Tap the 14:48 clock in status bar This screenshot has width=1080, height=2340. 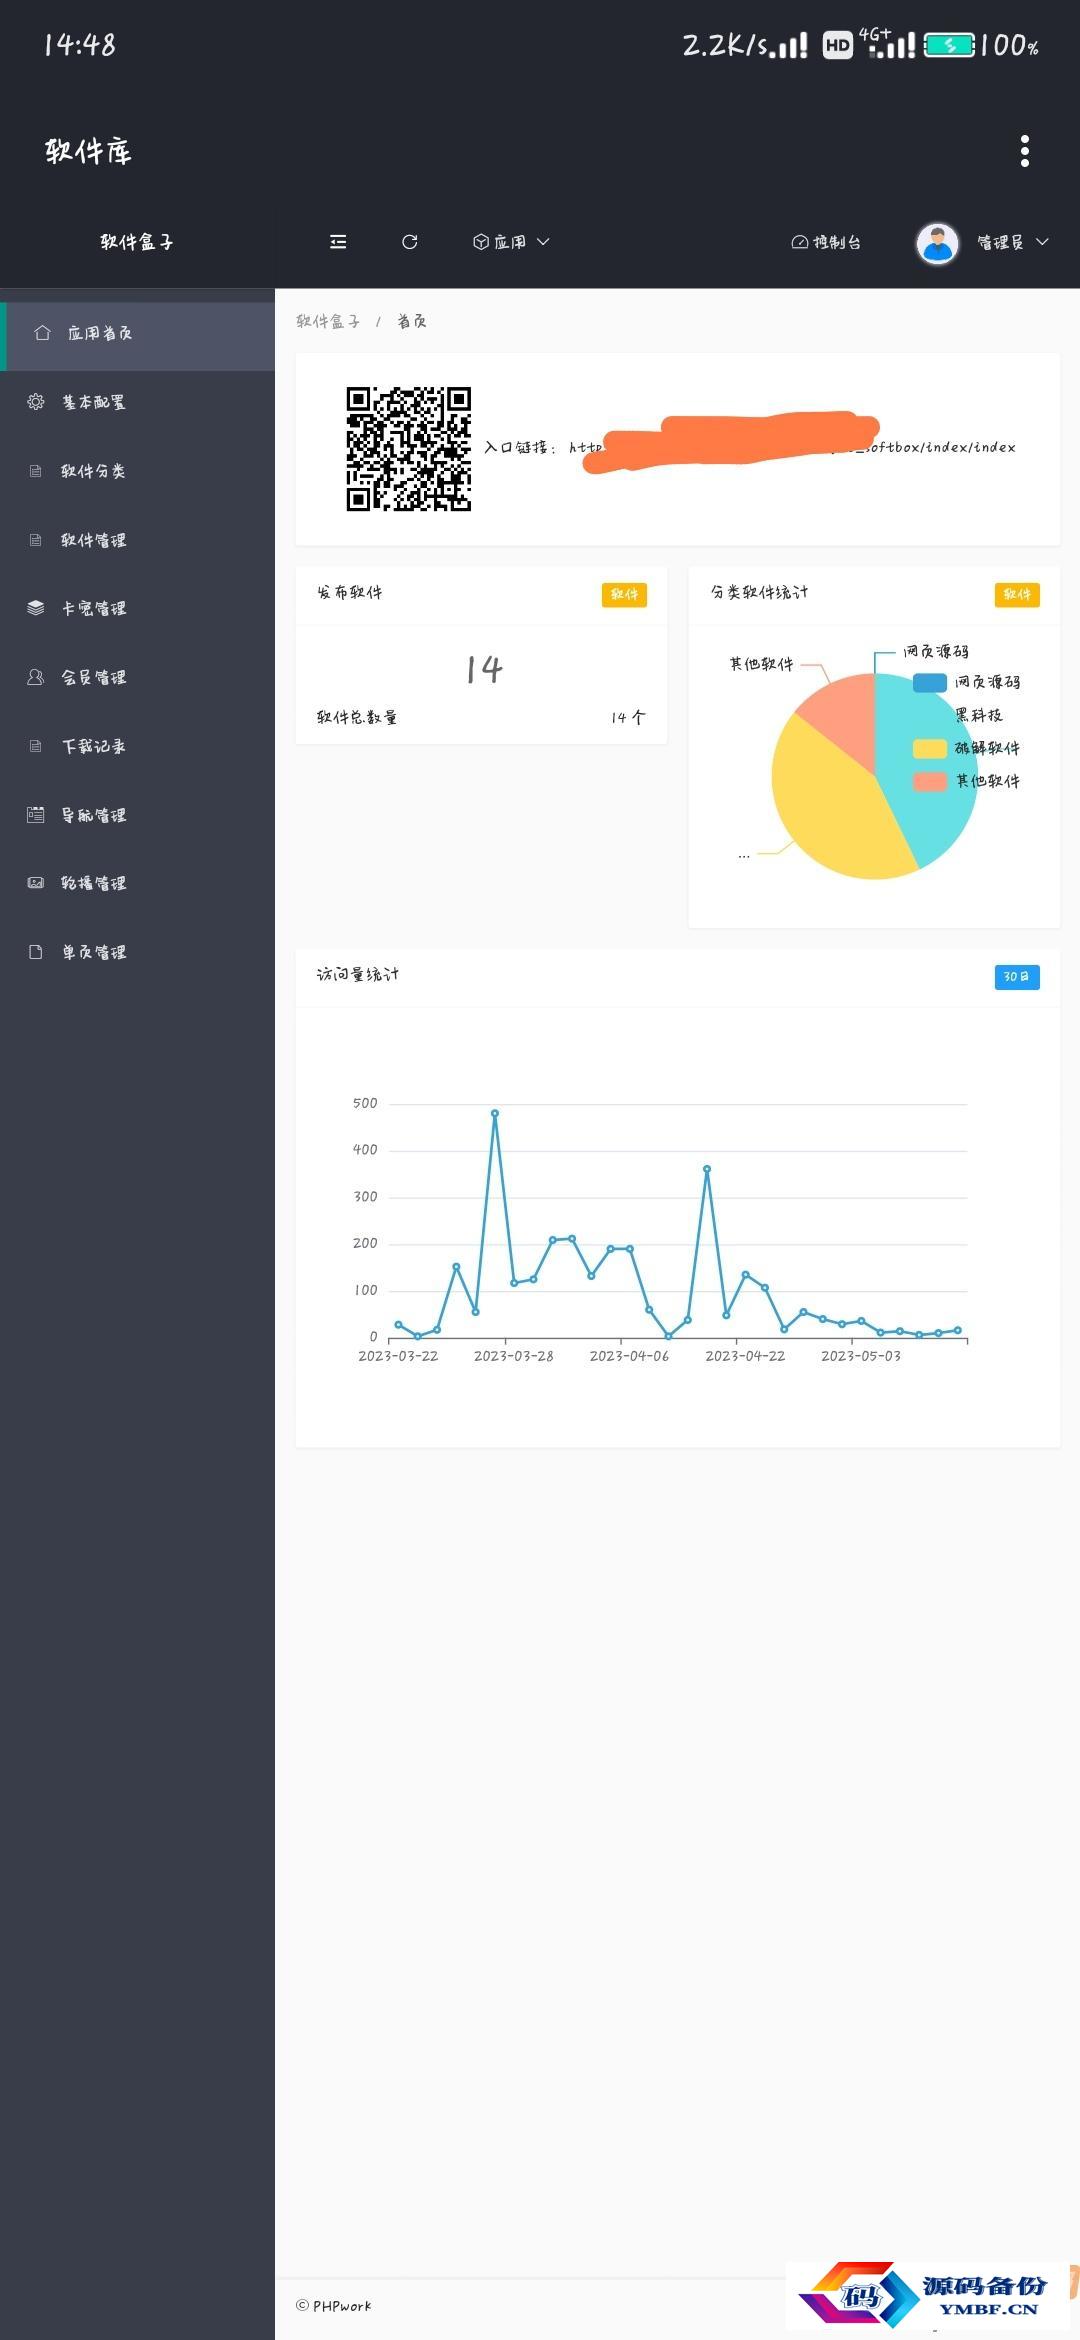point(80,45)
